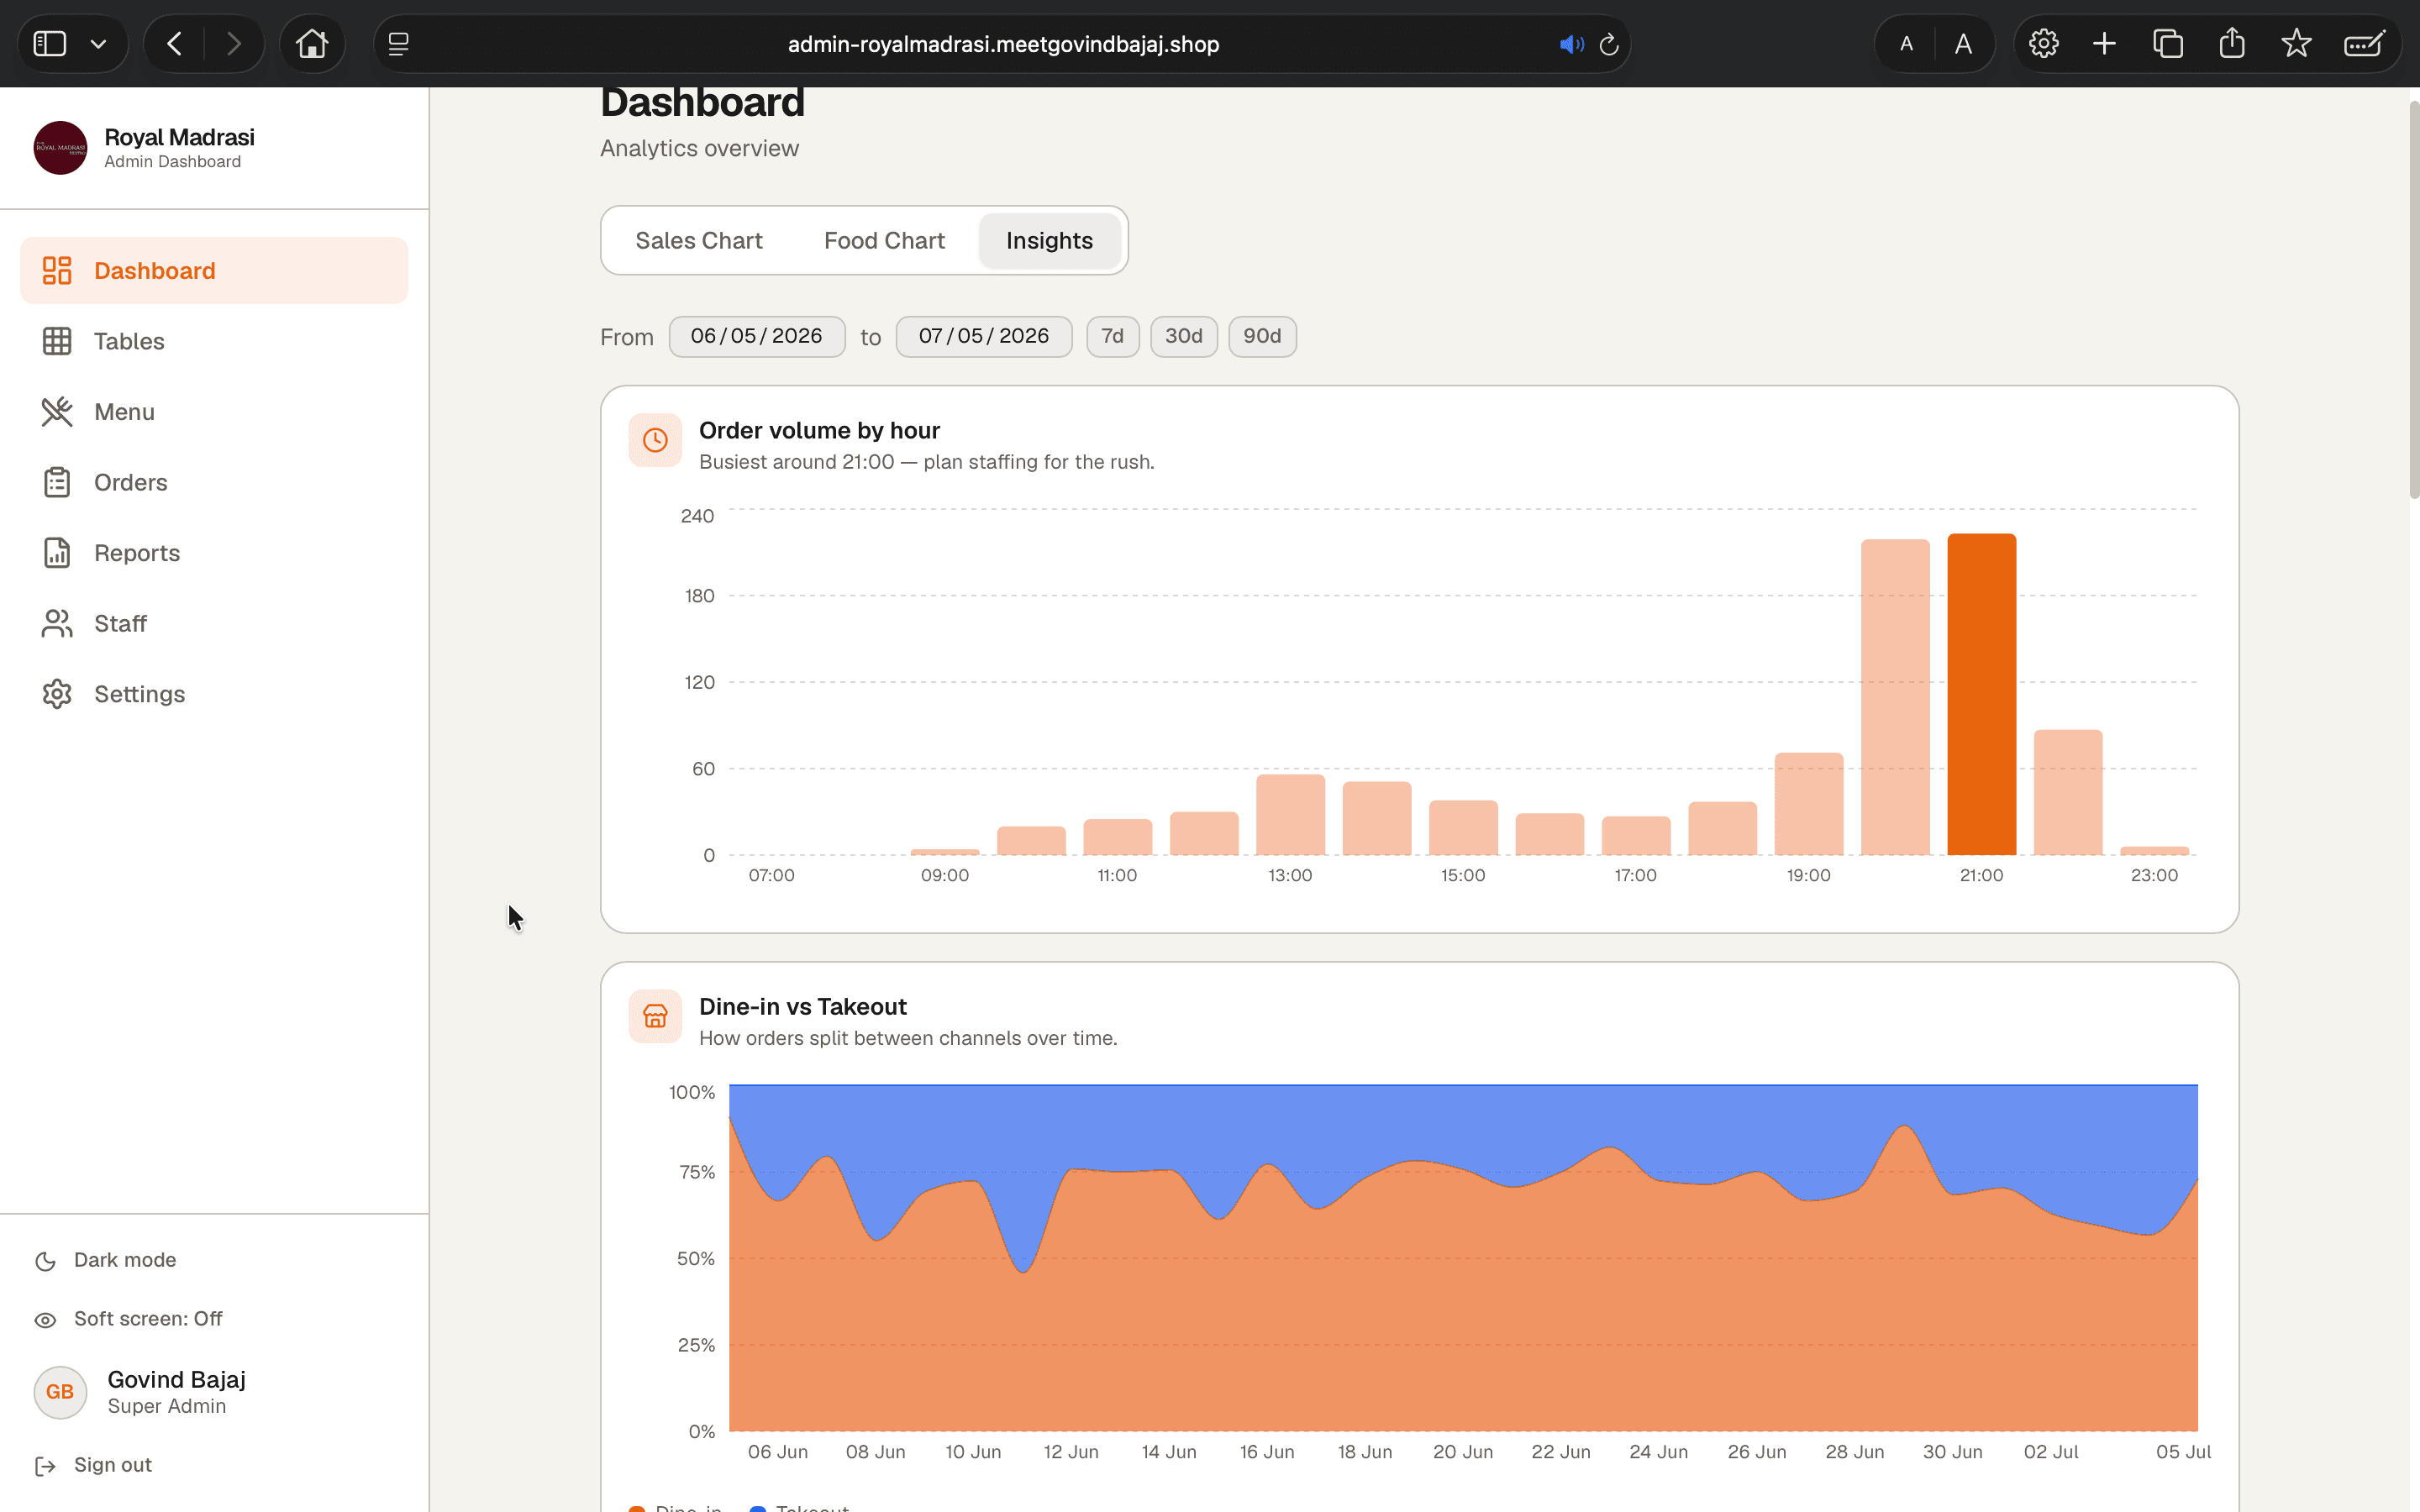This screenshot has width=2420, height=1512.
Task: Click the Sign out arrow icon
Action: [x=45, y=1465]
